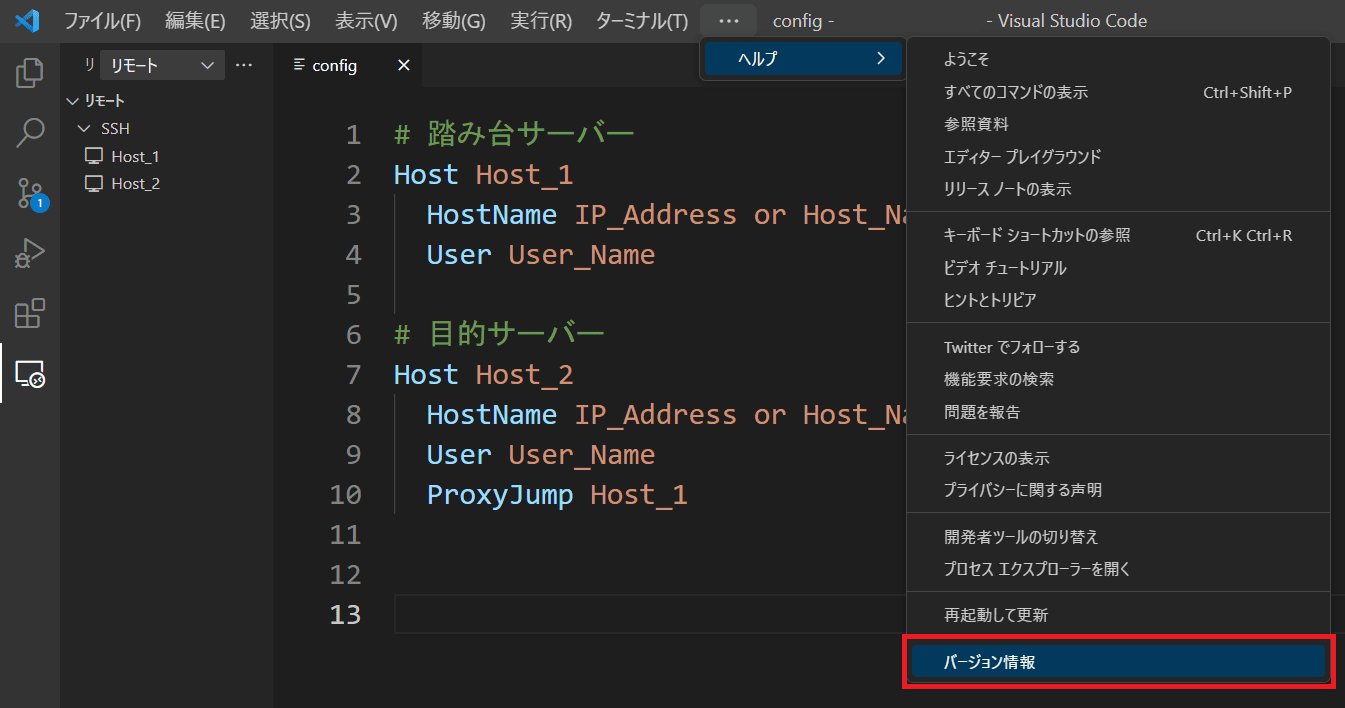This screenshot has width=1345, height=708.
Task: Click the overflow ellipsis in the menu bar
Action: coord(728,21)
